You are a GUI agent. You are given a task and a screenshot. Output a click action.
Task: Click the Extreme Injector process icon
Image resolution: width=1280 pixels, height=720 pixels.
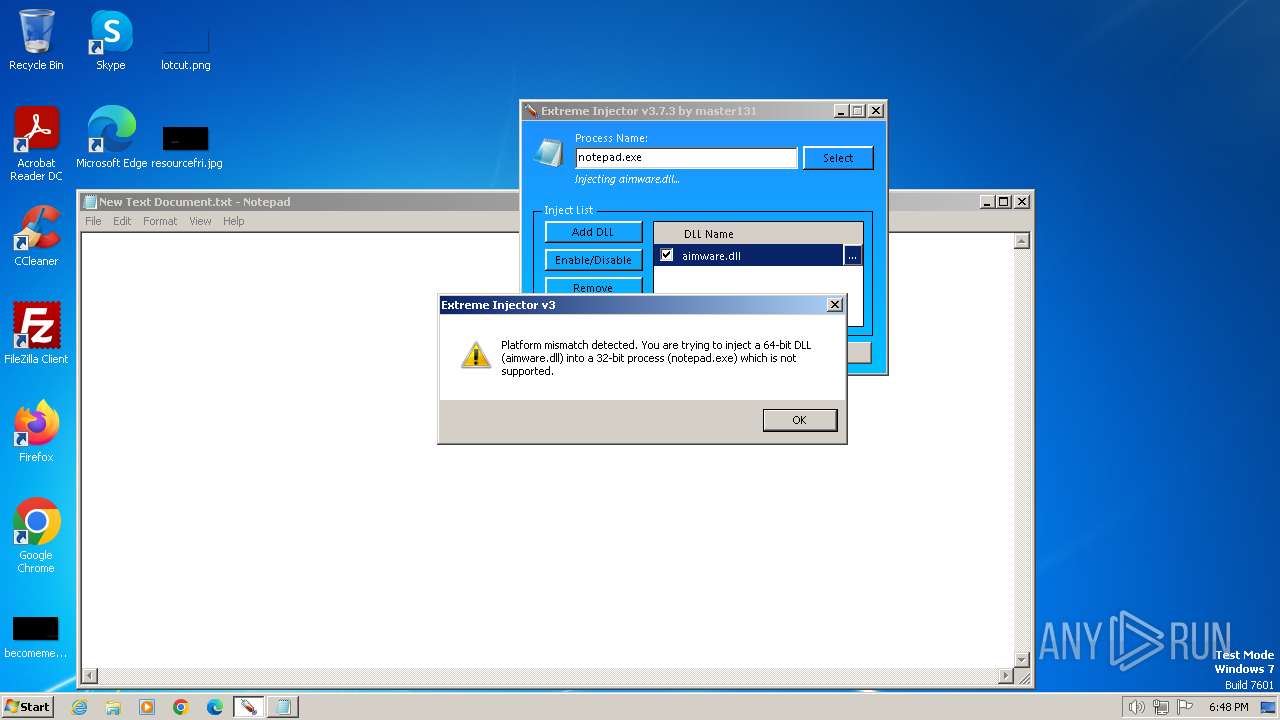click(548, 153)
